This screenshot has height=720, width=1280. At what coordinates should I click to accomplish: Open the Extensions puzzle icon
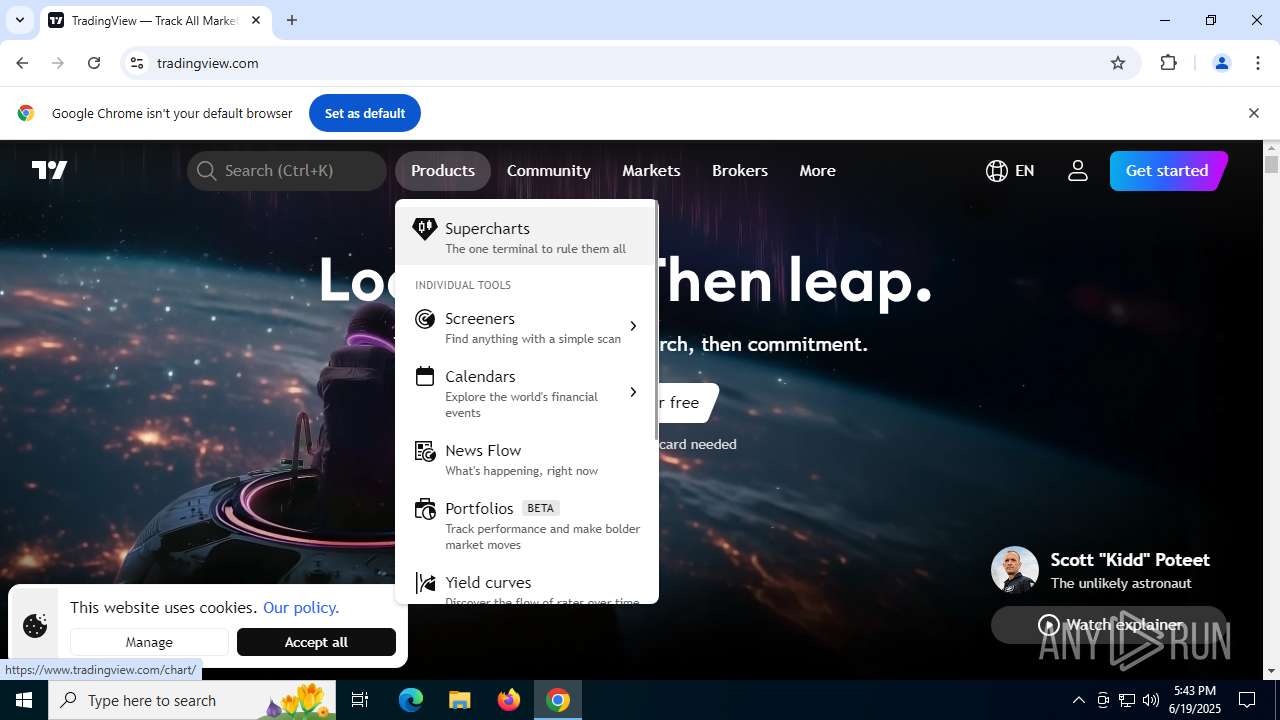pyautogui.click(x=1168, y=63)
